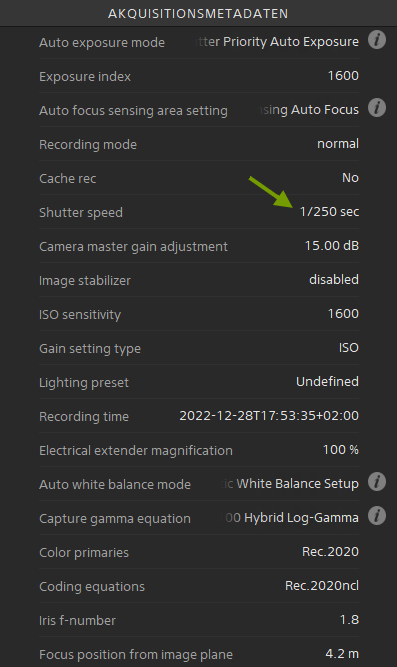Select the Shutter speed value 1/250 sec

329,211
